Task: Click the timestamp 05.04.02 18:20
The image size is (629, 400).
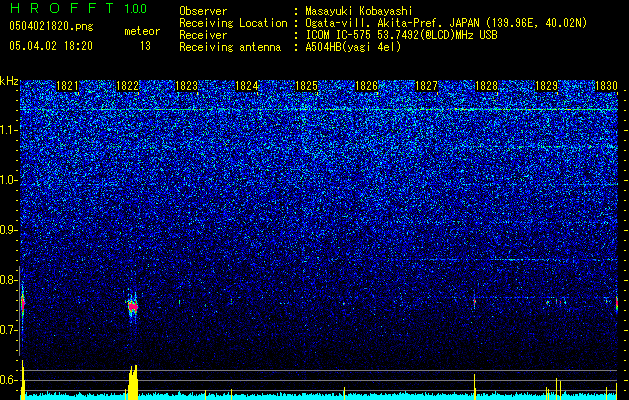Action: (x=51, y=46)
